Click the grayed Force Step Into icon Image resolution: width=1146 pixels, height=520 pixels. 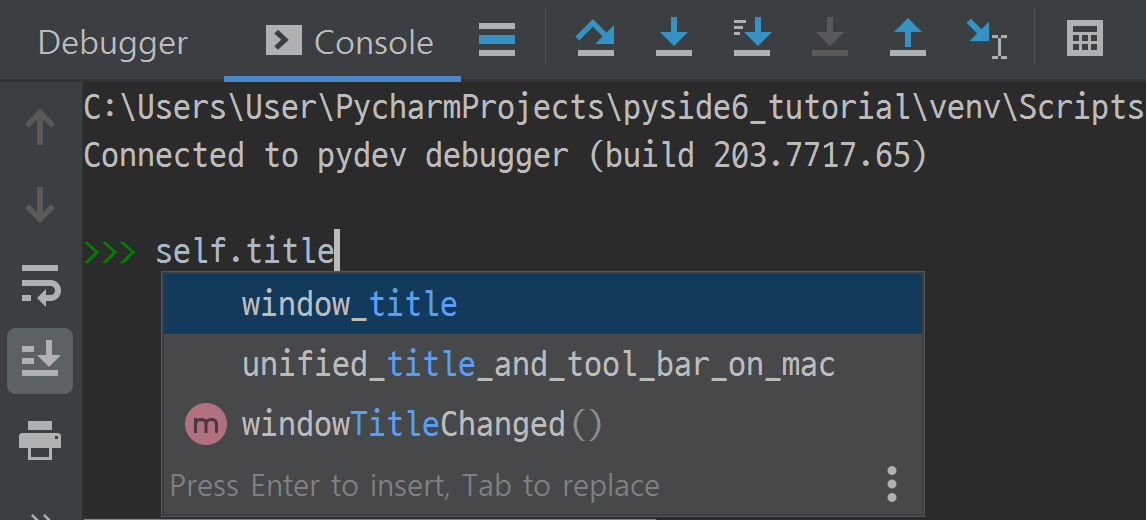coord(830,38)
